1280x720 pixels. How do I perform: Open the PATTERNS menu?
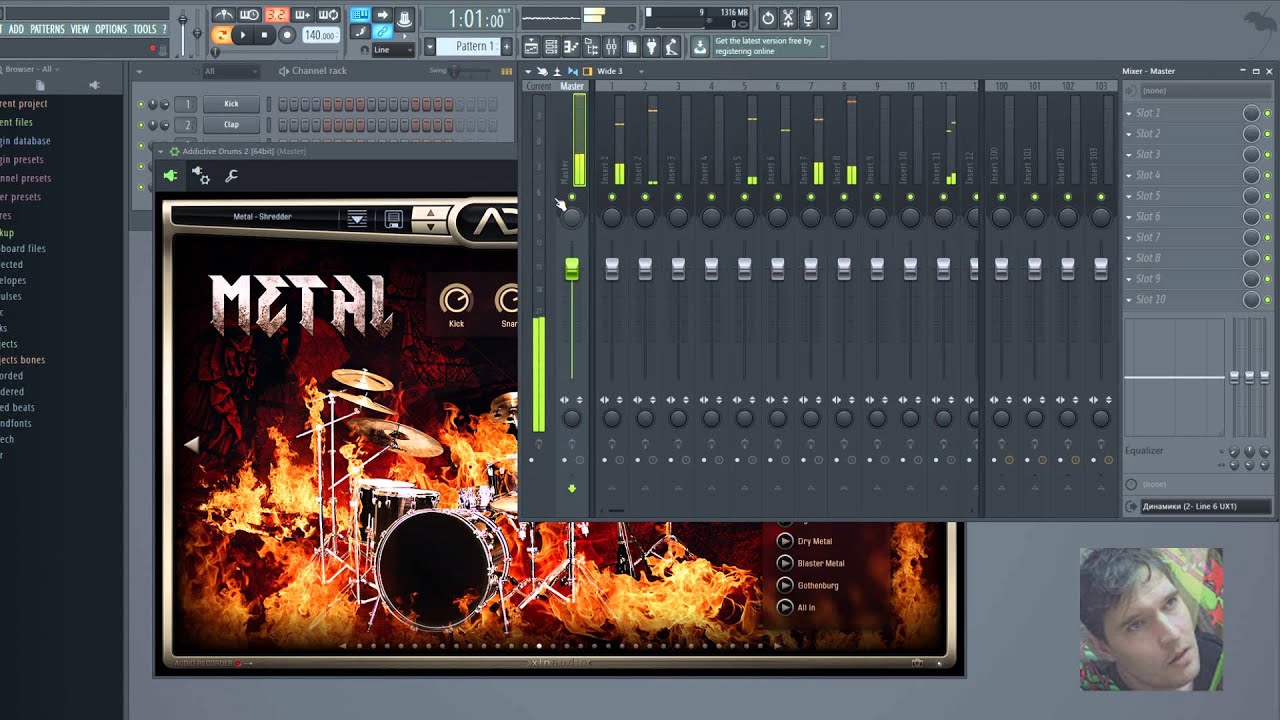[47, 29]
